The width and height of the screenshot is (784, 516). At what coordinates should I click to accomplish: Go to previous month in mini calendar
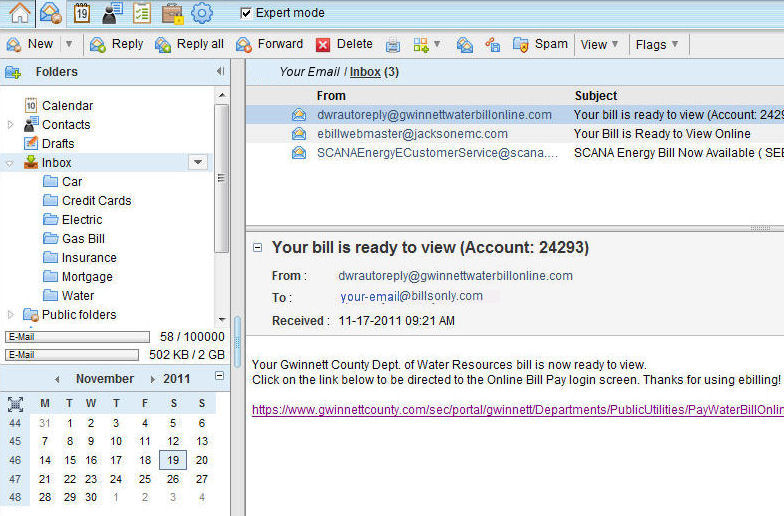pos(57,380)
